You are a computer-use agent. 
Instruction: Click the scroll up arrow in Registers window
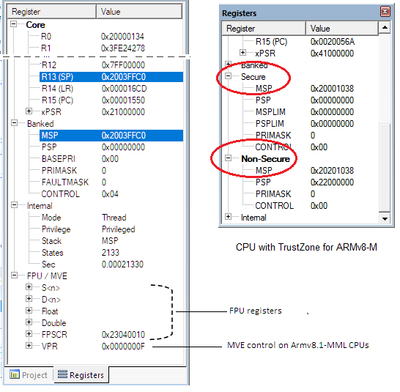[385, 28]
